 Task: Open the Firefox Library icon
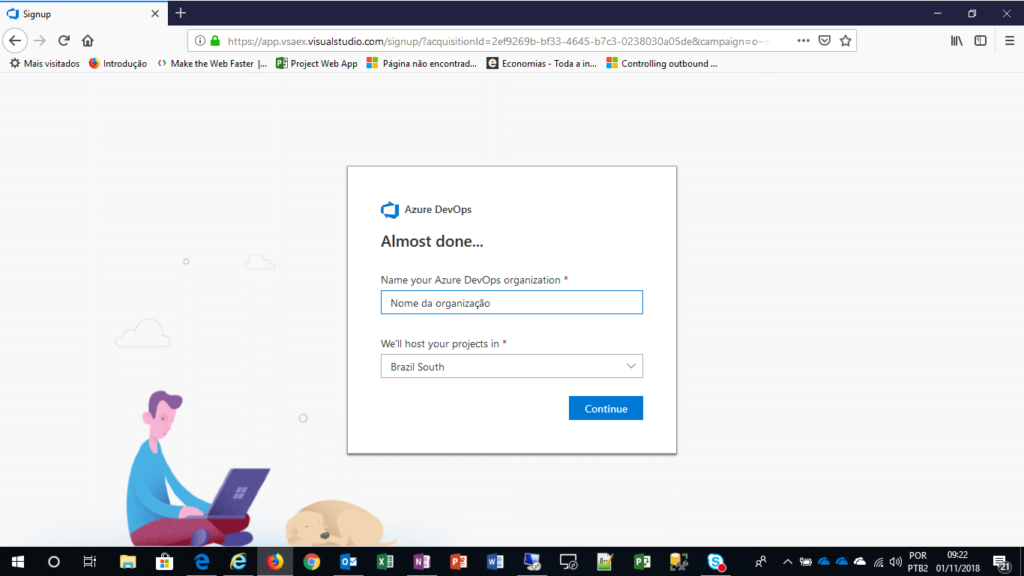coord(957,40)
